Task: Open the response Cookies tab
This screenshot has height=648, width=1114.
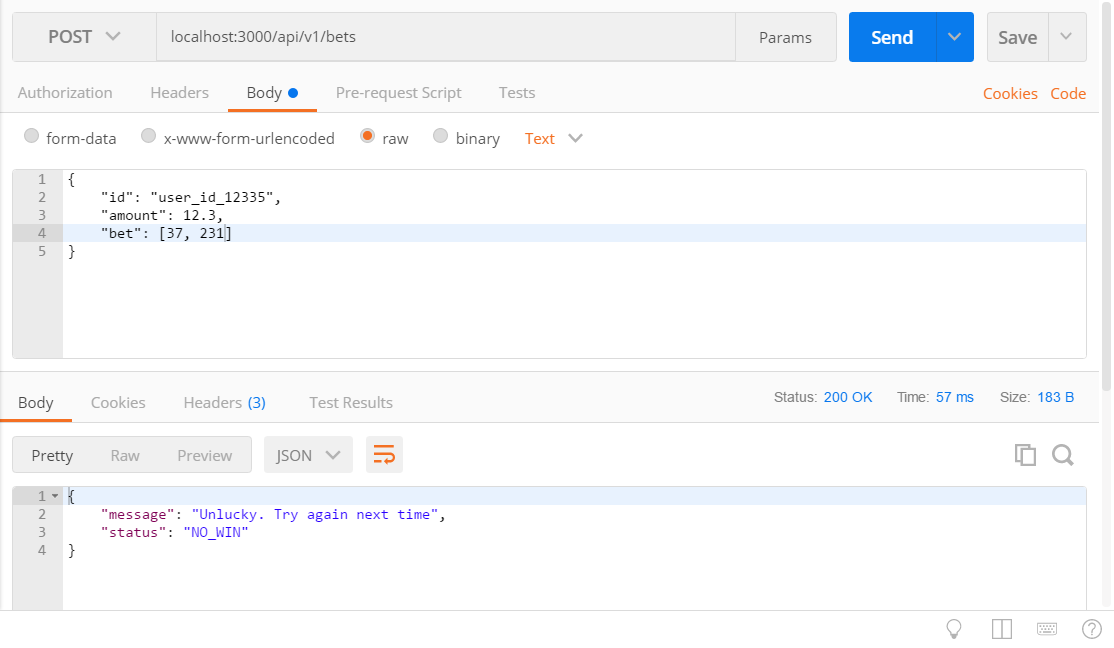Action: point(118,403)
